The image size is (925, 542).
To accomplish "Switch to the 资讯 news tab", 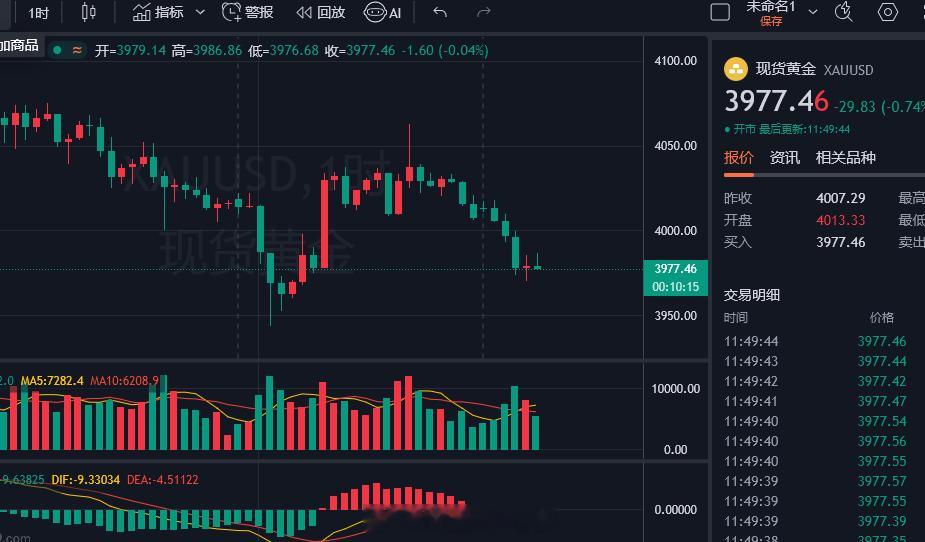I will tap(785, 157).
